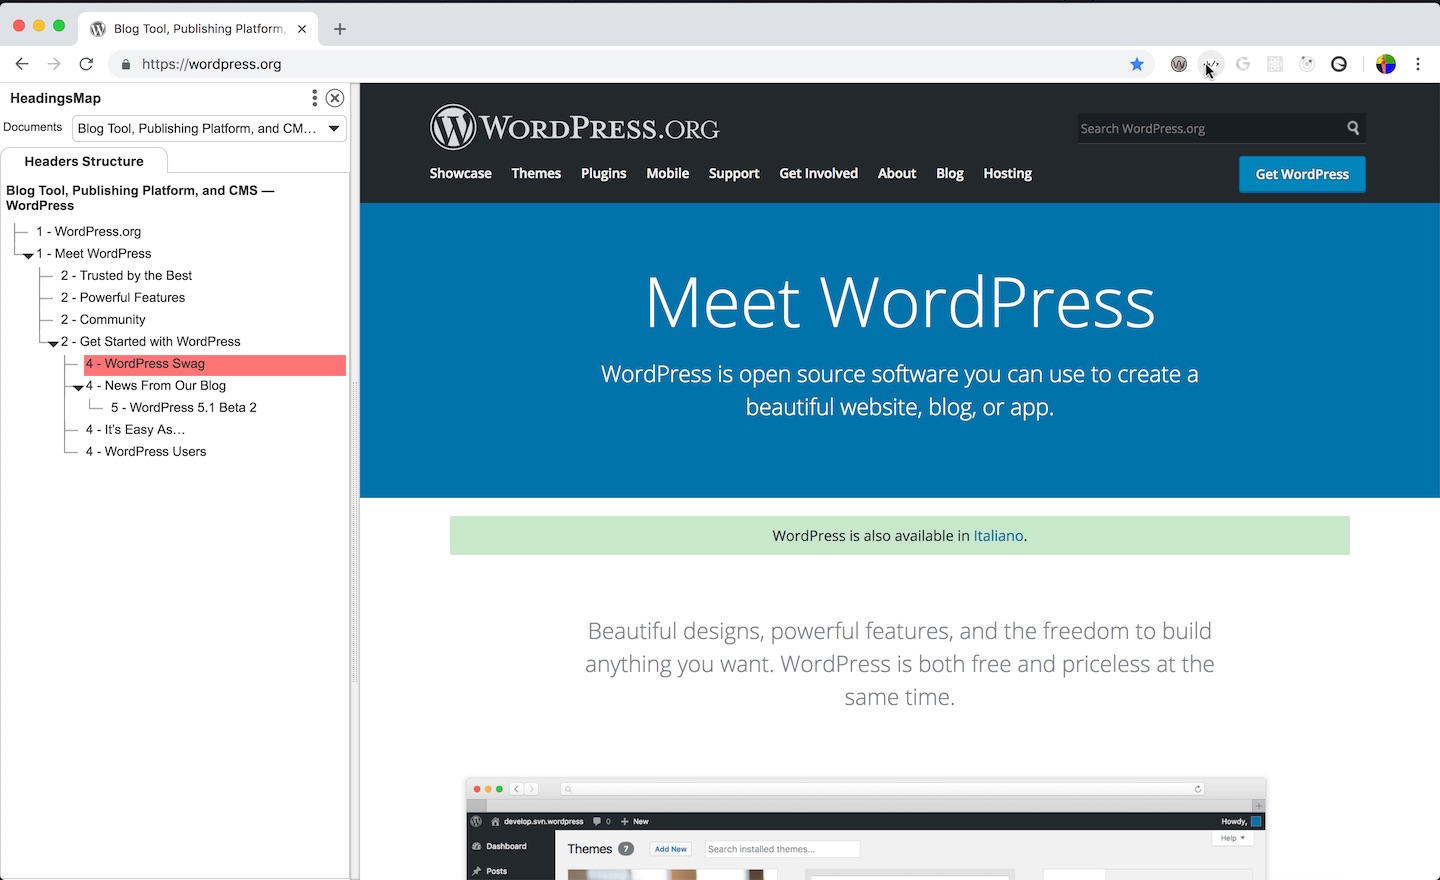Click the HeadingsMap extension icon in toolbar

[x=1211, y=64]
